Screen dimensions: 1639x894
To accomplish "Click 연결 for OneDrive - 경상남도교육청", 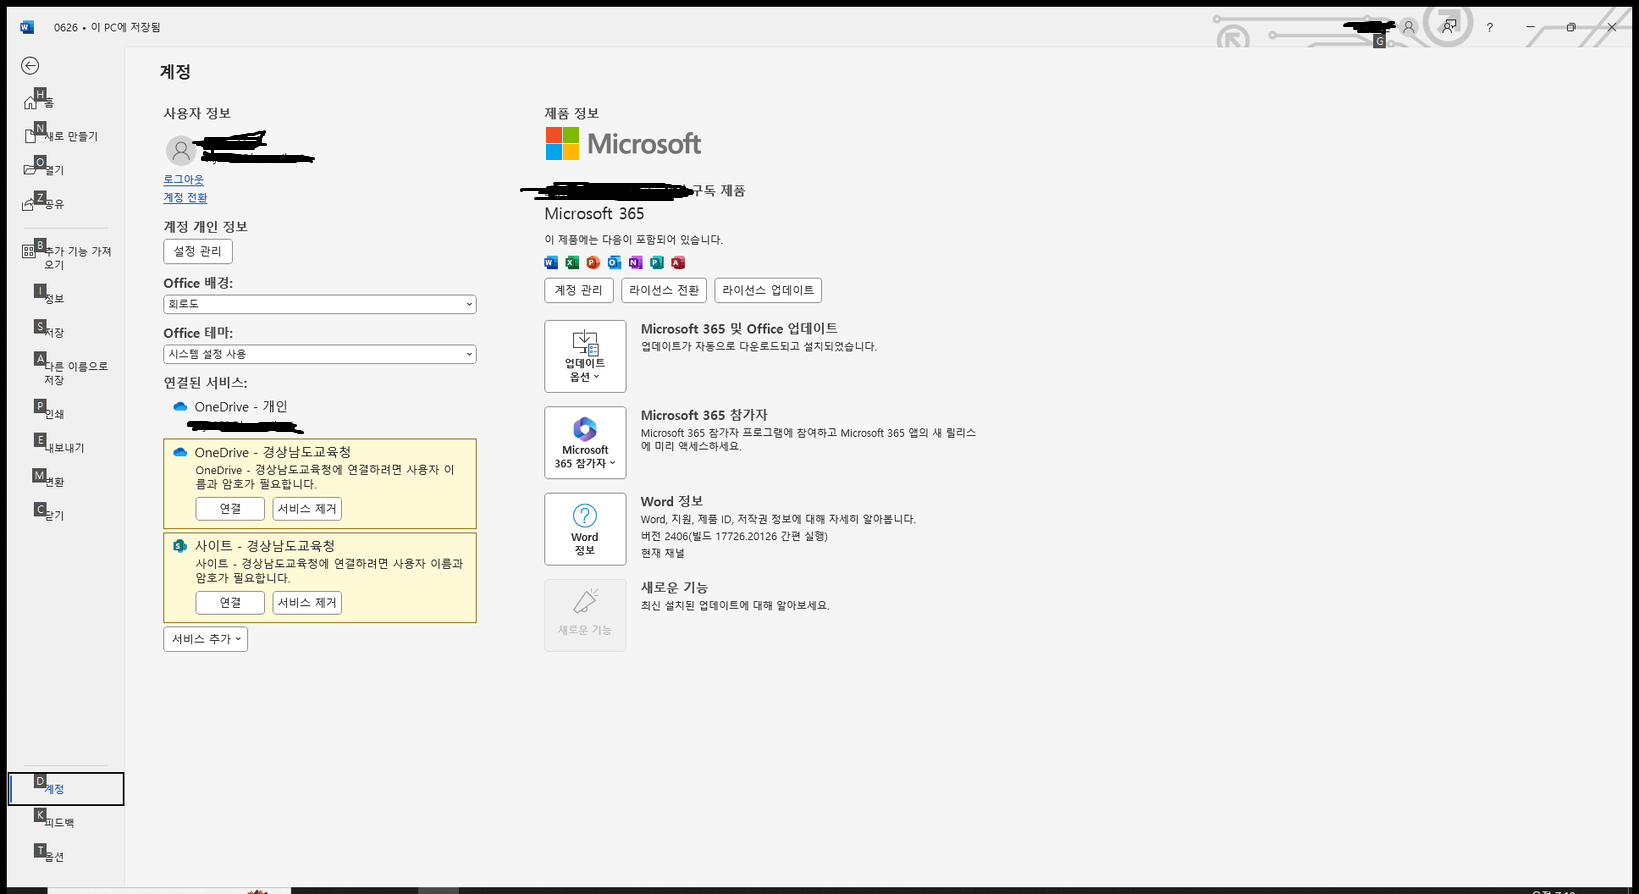I will (x=230, y=509).
